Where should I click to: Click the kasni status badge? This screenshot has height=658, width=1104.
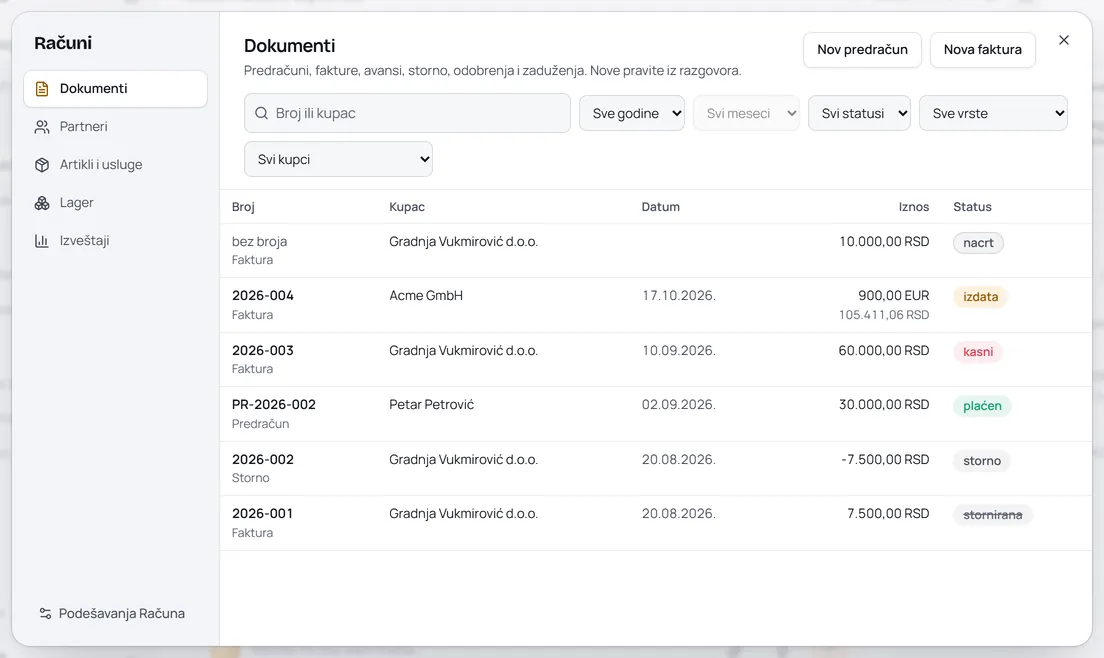point(978,352)
